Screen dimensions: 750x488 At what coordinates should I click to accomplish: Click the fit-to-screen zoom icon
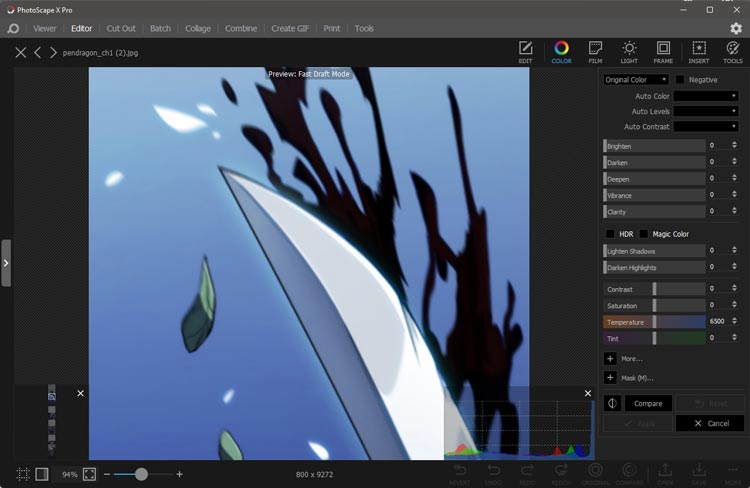pyautogui.click(x=89, y=474)
